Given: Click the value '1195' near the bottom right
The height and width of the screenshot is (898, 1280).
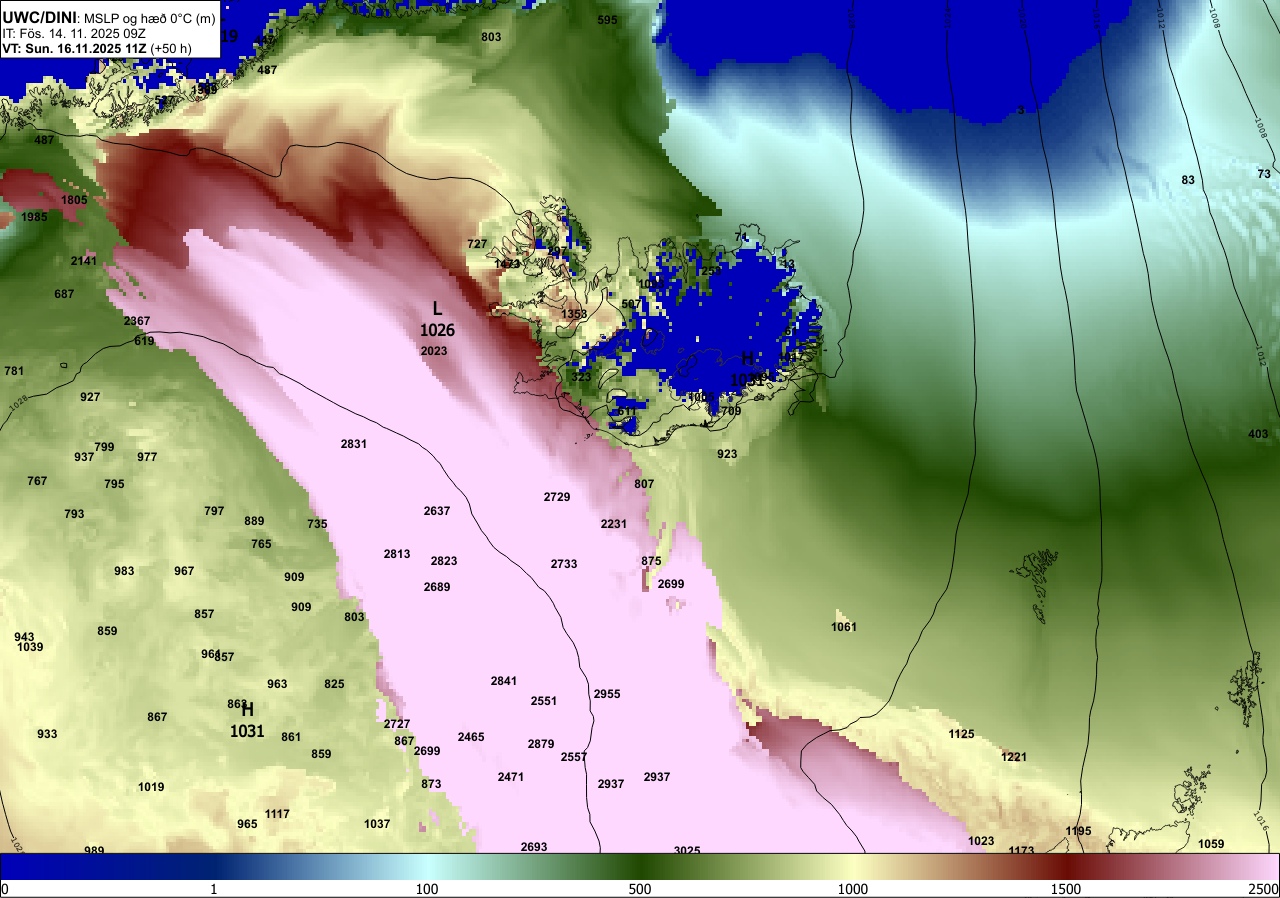Looking at the screenshot, I should (1078, 831).
